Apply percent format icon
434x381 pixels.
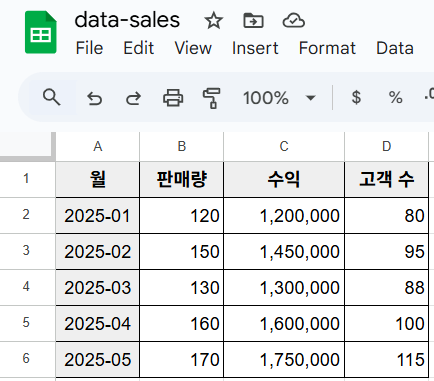395,98
